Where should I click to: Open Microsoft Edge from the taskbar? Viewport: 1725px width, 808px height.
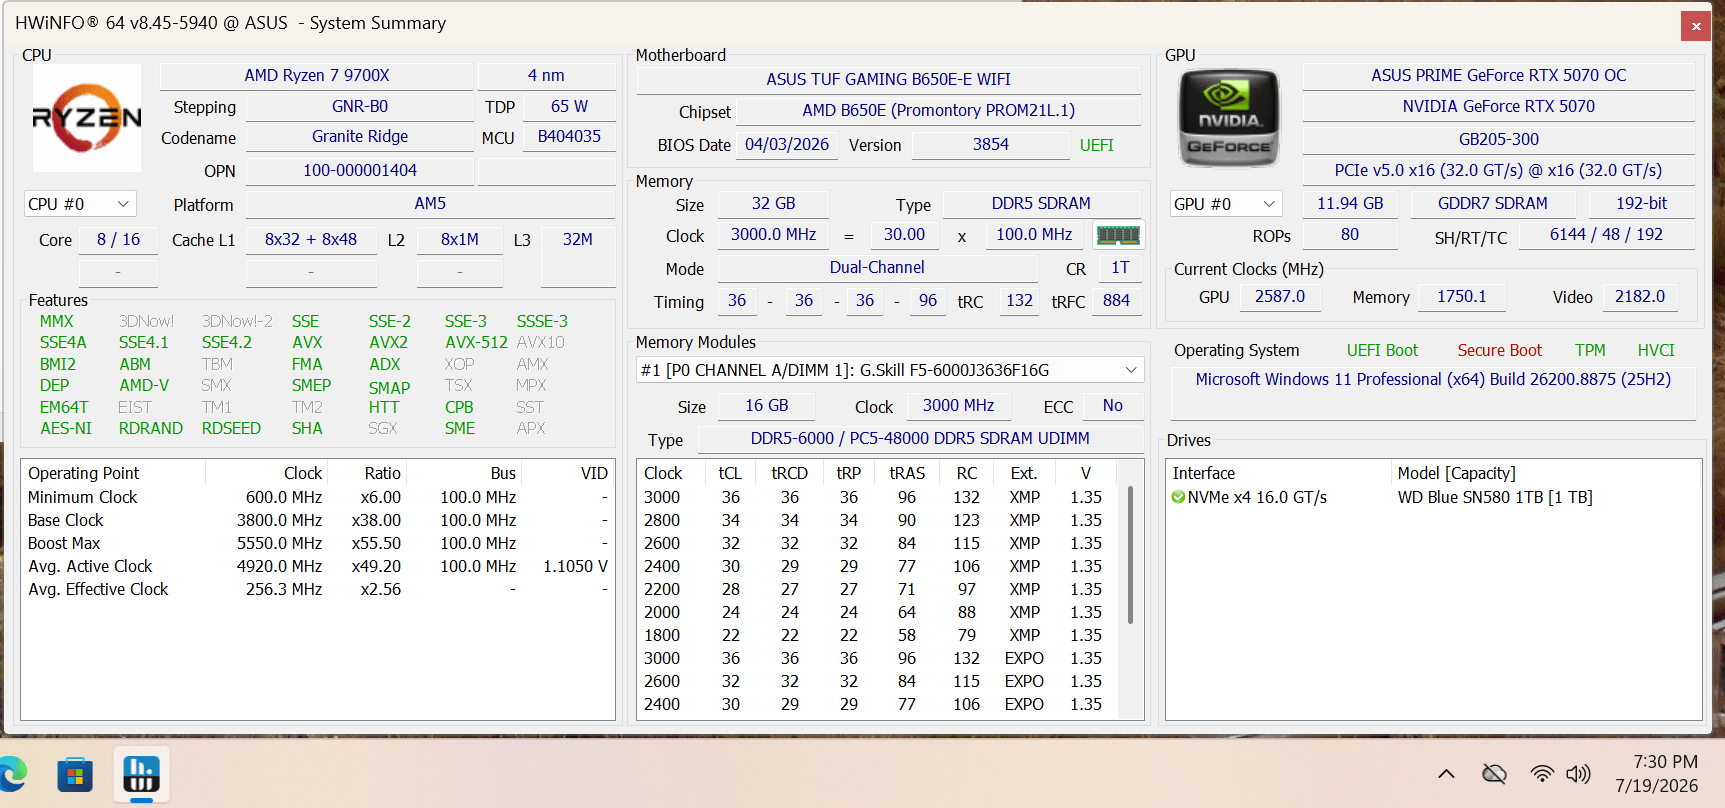coord(13,775)
